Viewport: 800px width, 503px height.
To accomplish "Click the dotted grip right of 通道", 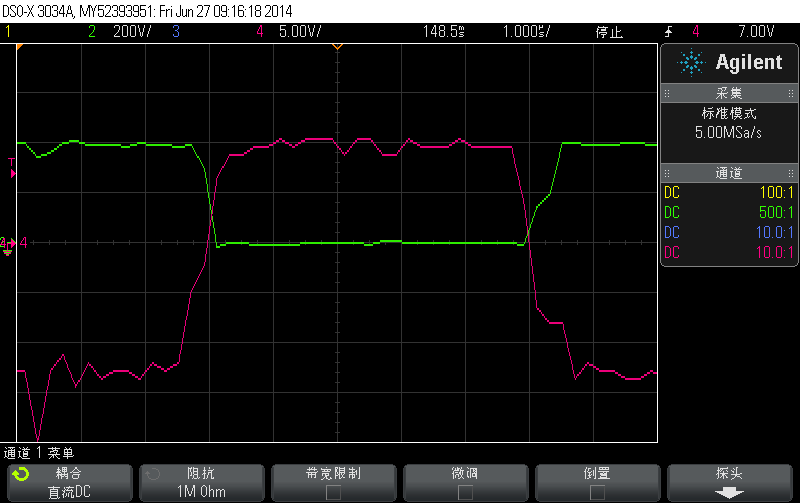I will pos(791,173).
